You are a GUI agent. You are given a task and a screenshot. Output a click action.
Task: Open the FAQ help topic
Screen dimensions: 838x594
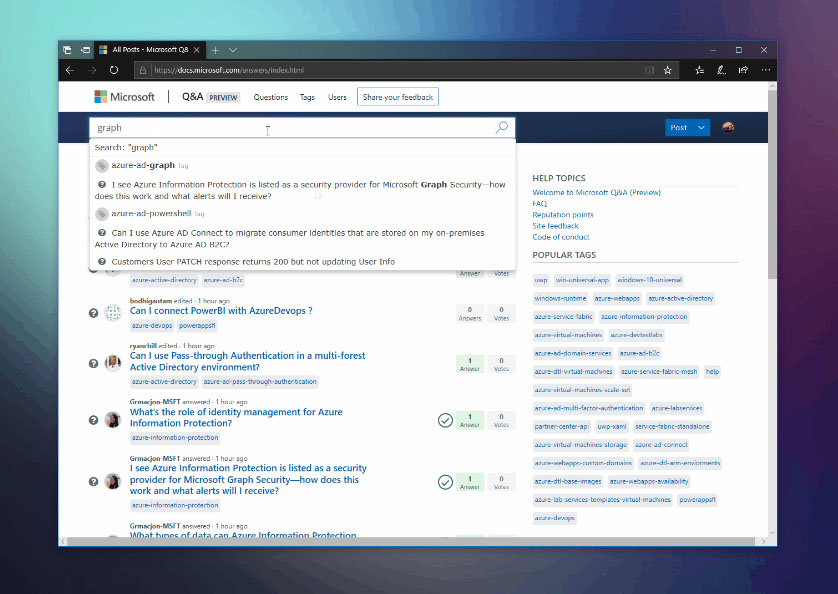(x=540, y=204)
